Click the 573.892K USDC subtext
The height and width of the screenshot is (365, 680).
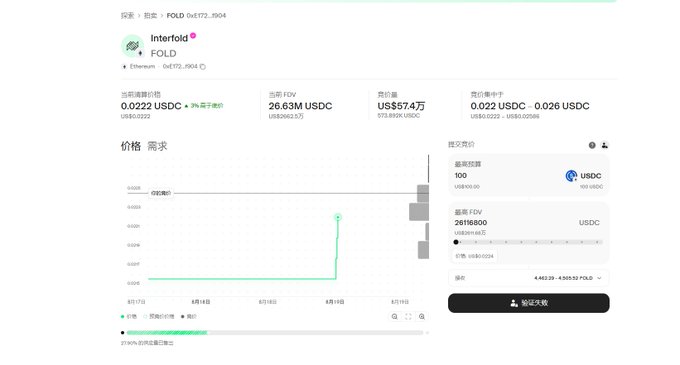(399, 116)
